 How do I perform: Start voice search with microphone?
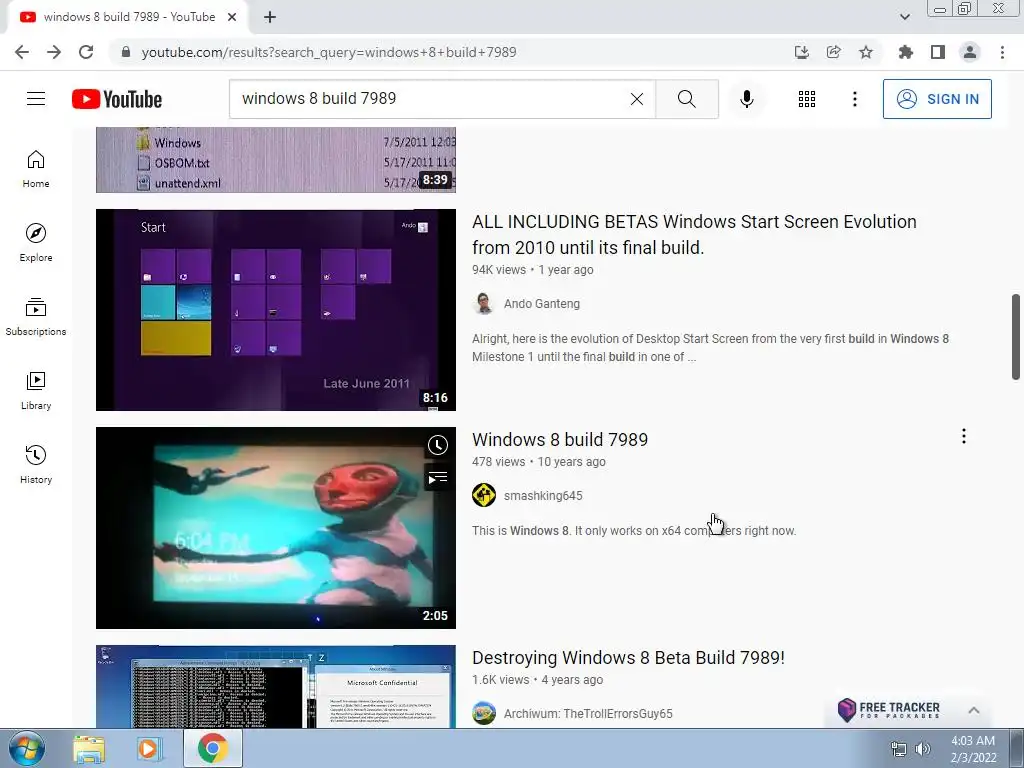tap(746, 99)
